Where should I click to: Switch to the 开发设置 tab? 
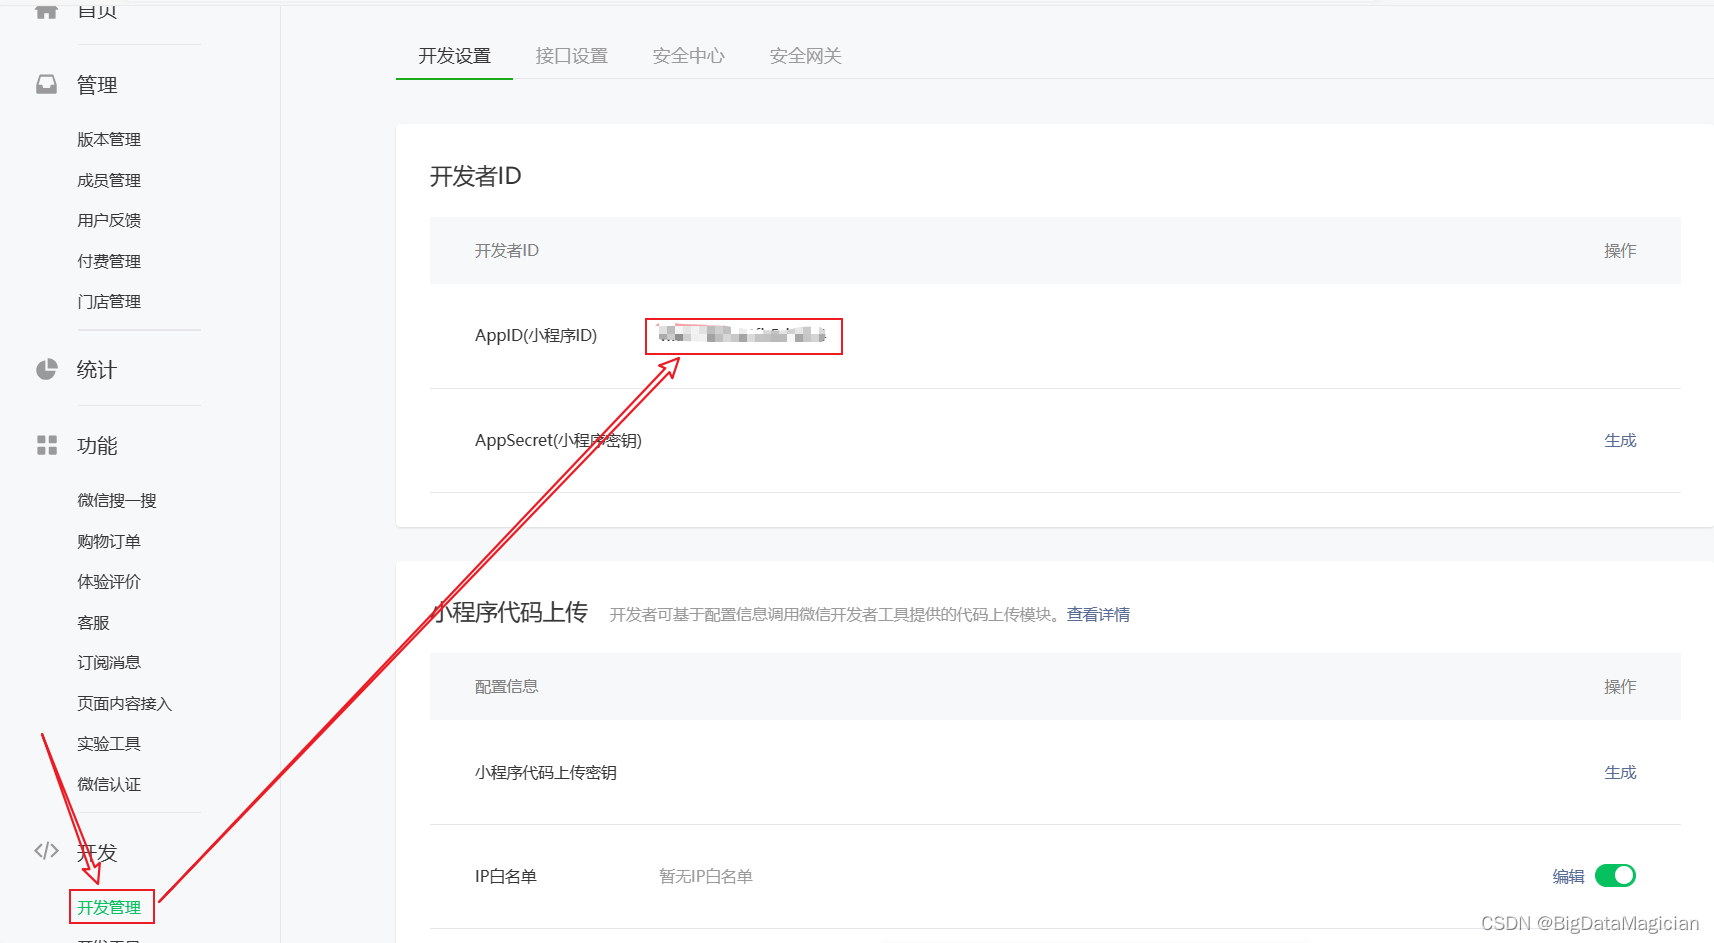pos(455,56)
